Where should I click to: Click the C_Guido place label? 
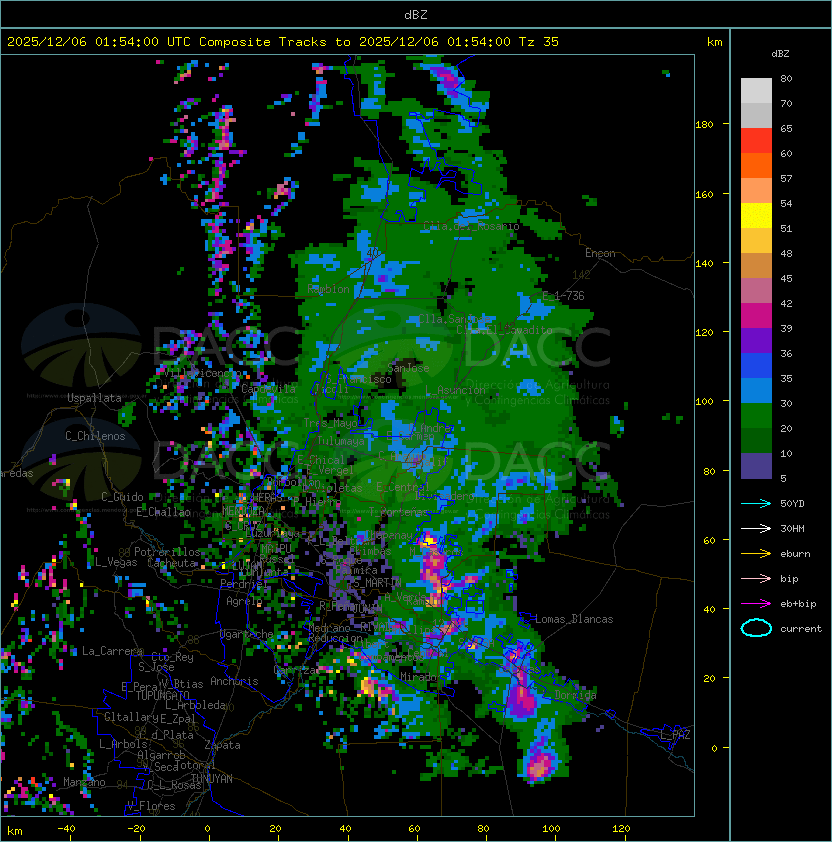coord(122,497)
